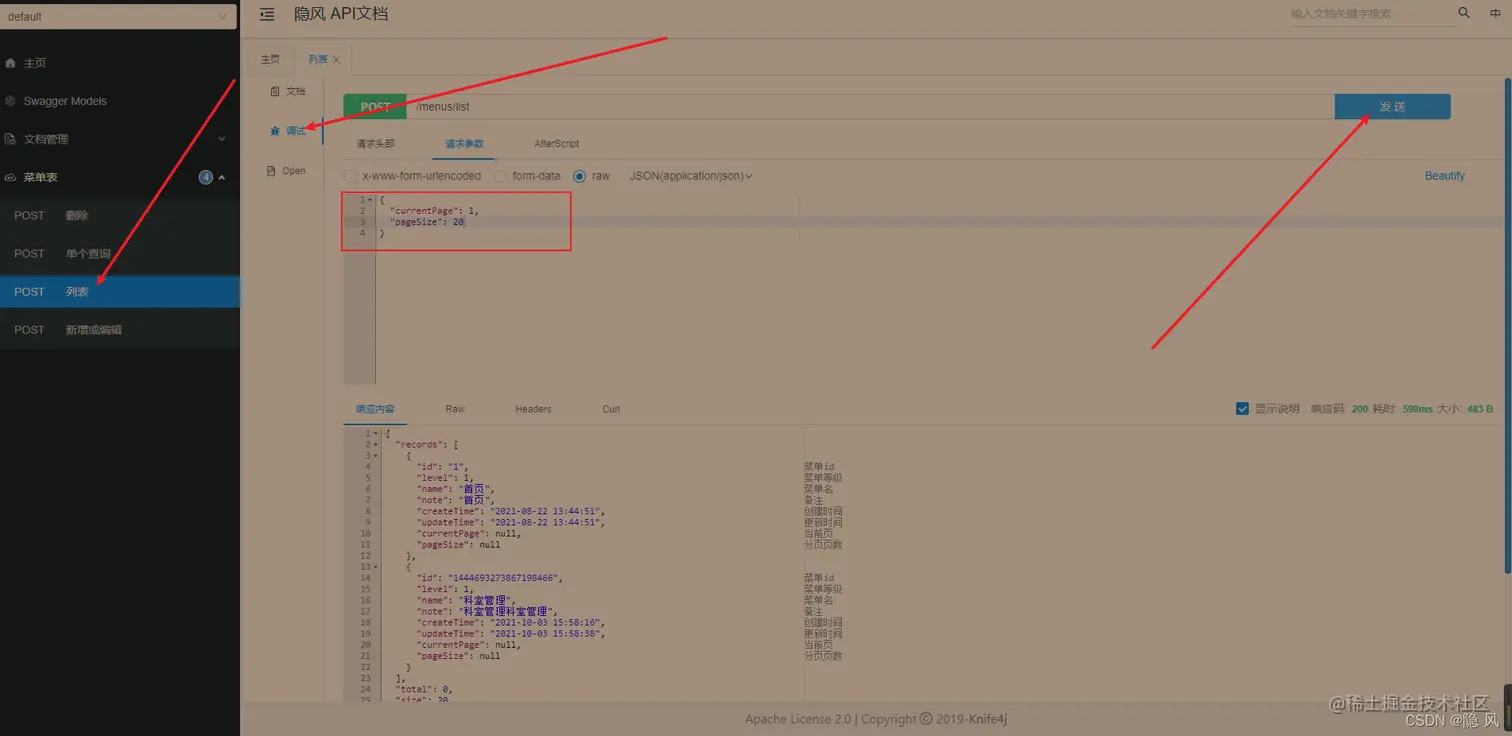Fold response object at line 13 arrow
The height and width of the screenshot is (736, 1512).
click(376, 567)
